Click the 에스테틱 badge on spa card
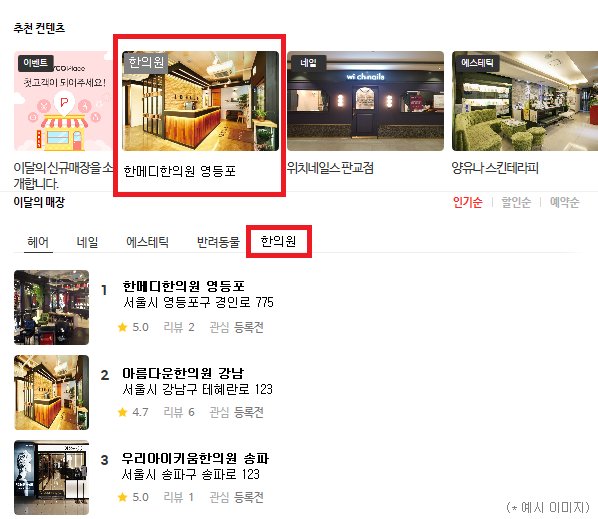This screenshot has width=598, height=519. click(477, 63)
